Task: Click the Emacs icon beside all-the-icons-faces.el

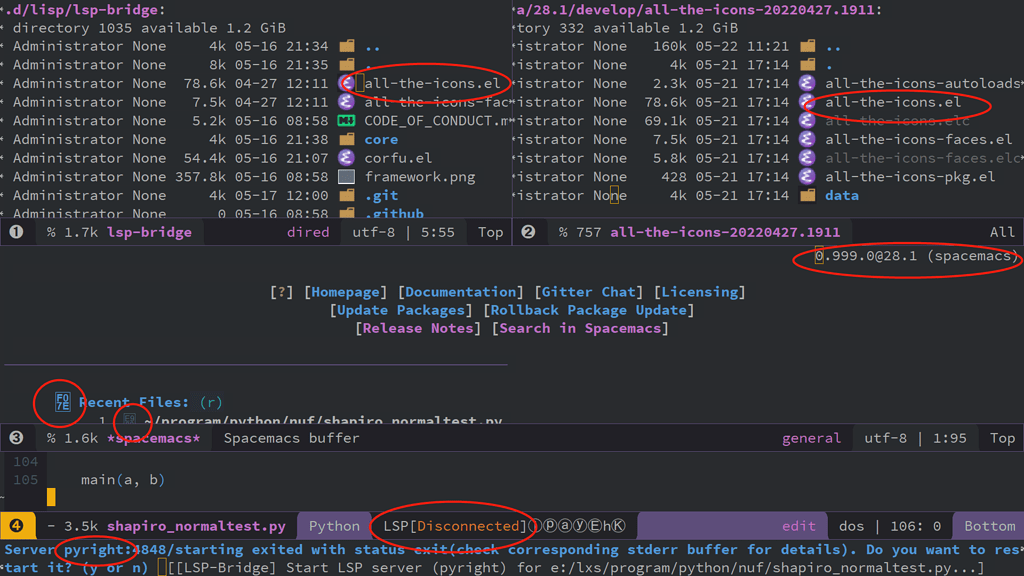Action: (x=807, y=139)
